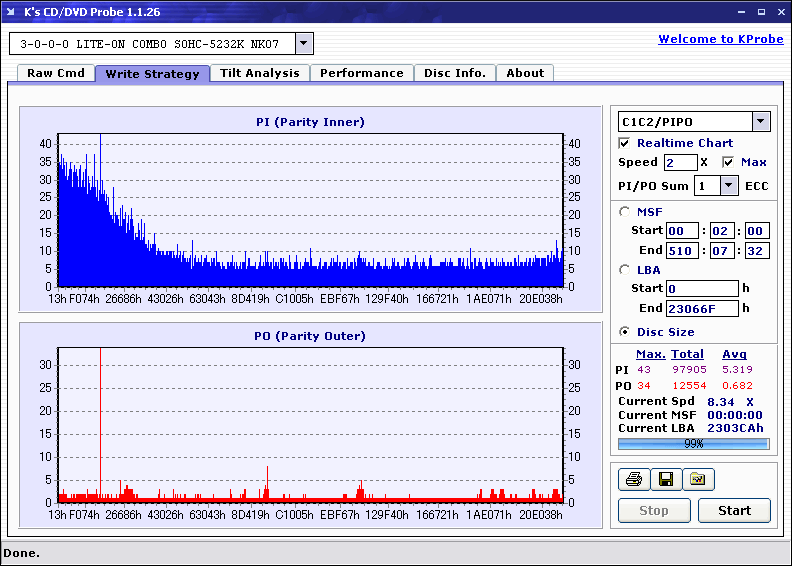Open the LITE-ON drive selector dropdown
Image resolution: width=792 pixels, height=566 pixels.
tap(305, 44)
